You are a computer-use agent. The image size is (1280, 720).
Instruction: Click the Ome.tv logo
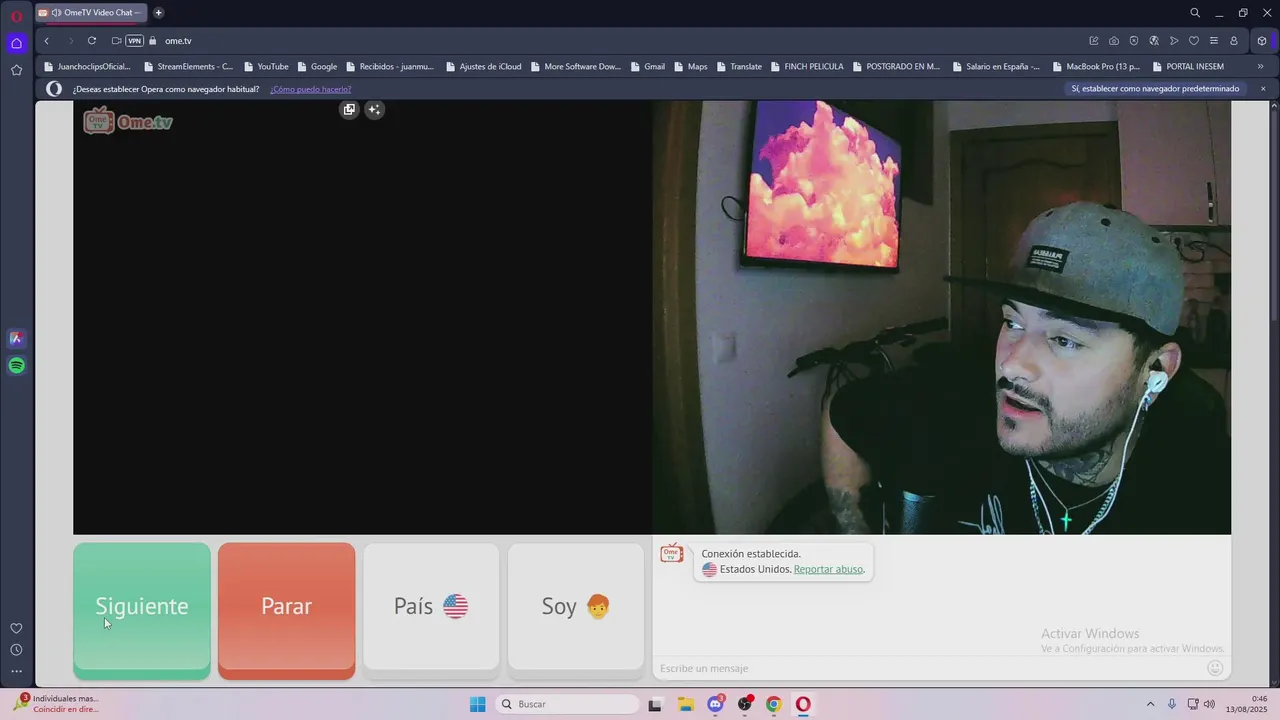(128, 121)
